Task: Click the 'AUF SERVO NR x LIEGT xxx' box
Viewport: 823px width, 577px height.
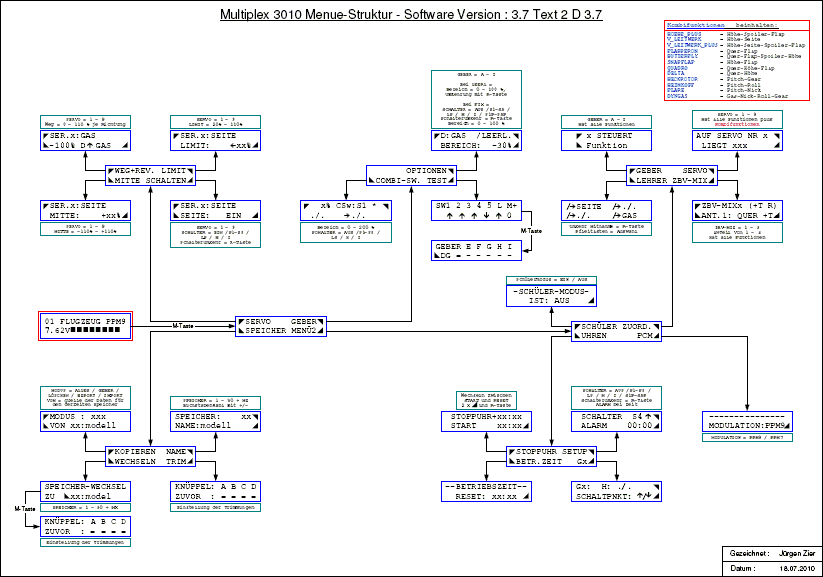Action: click(x=737, y=140)
